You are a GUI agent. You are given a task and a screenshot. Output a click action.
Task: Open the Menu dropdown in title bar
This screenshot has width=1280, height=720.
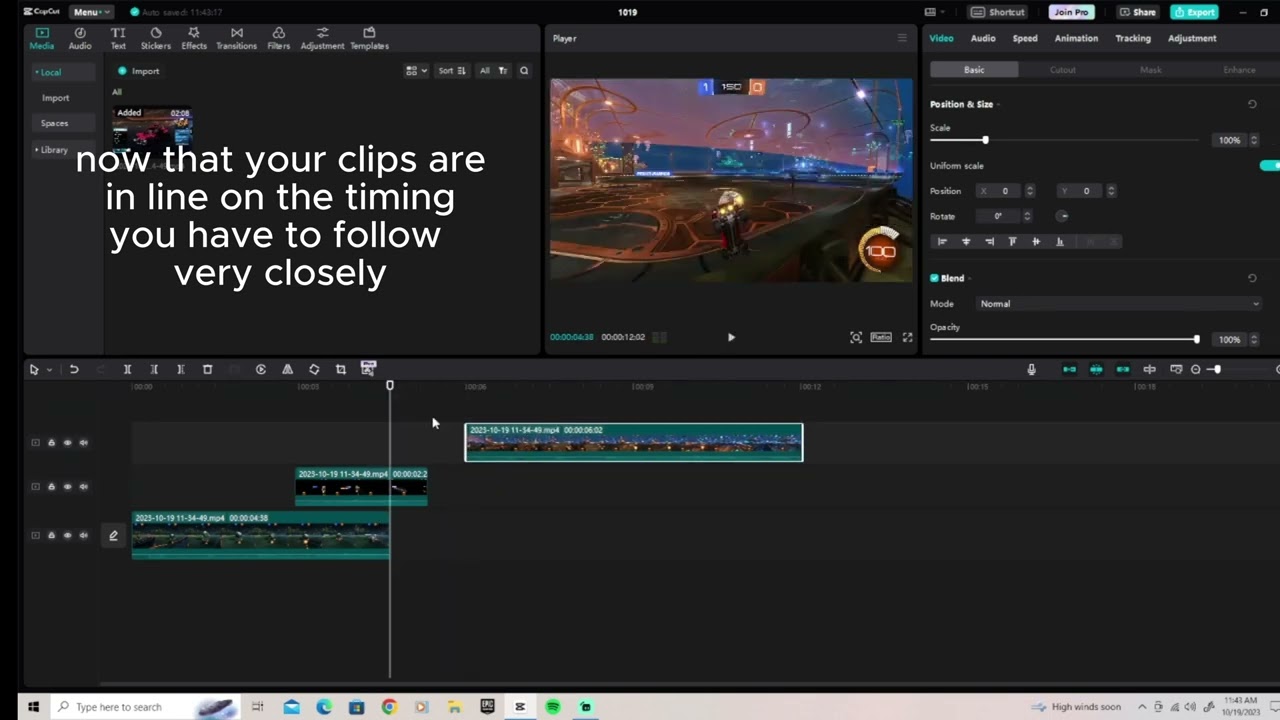90,12
